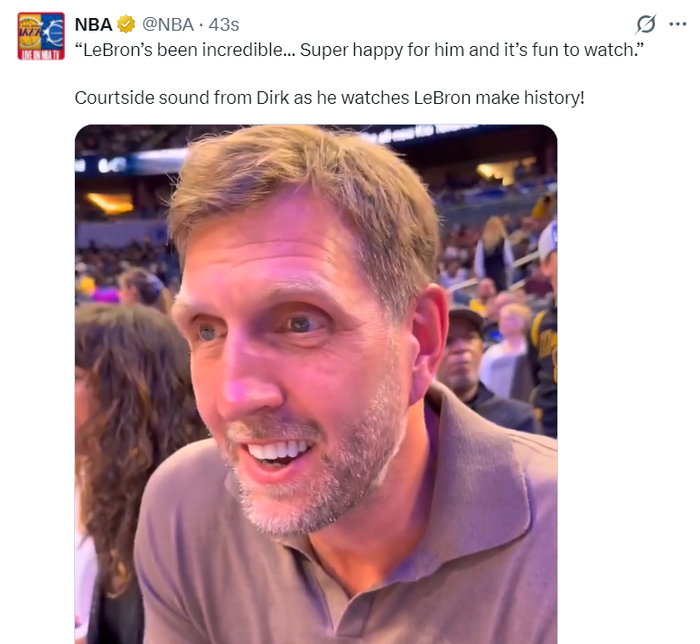Viewport: 700px width, 644px height.
Task: Click the red banner in the NBA avatar
Action: [41, 54]
